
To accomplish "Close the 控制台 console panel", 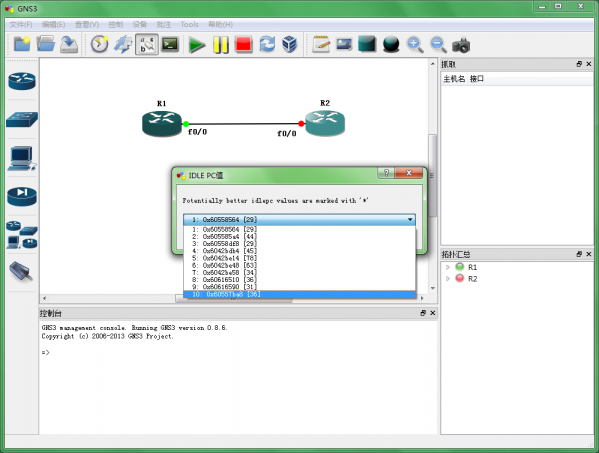I will tap(432, 313).
